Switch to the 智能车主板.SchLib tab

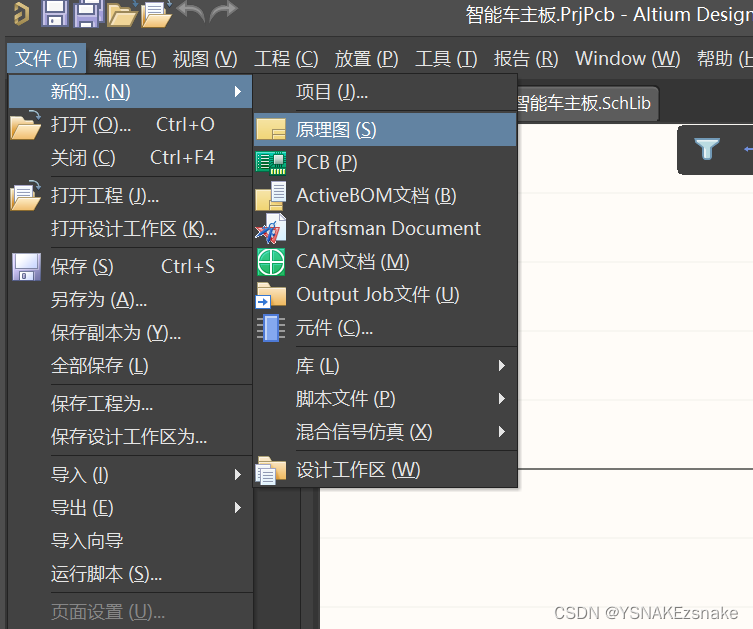coord(587,103)
